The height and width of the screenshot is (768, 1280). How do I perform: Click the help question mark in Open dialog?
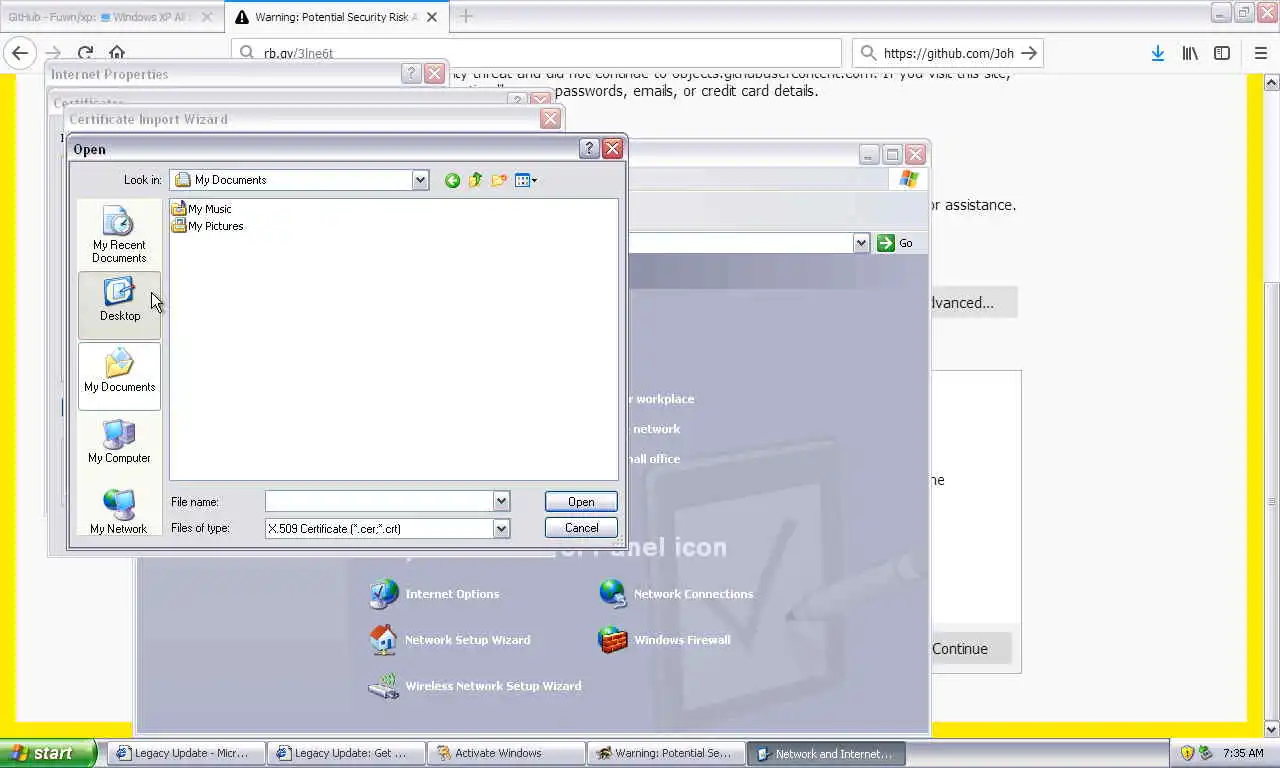pyautogui.click(x=589, y=149)
